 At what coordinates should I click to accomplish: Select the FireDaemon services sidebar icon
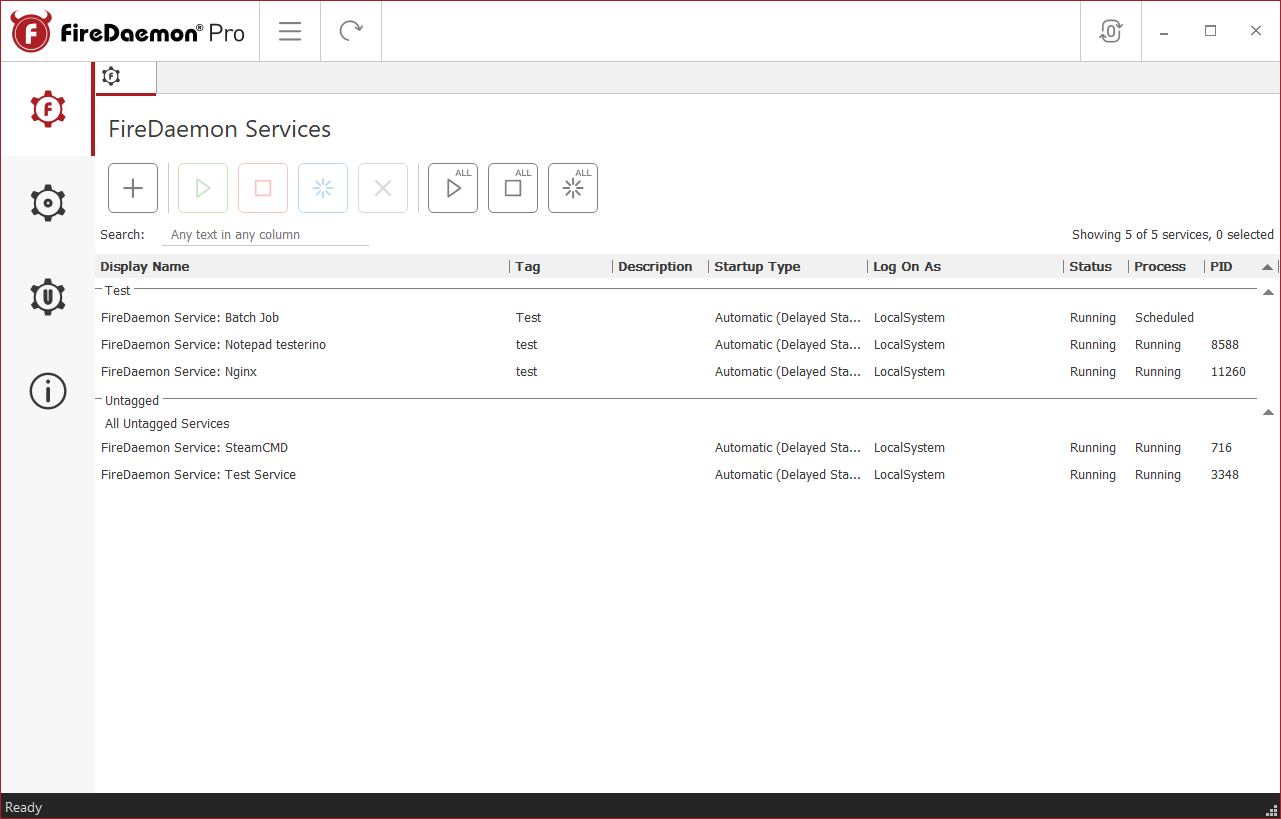click(47, 109)
